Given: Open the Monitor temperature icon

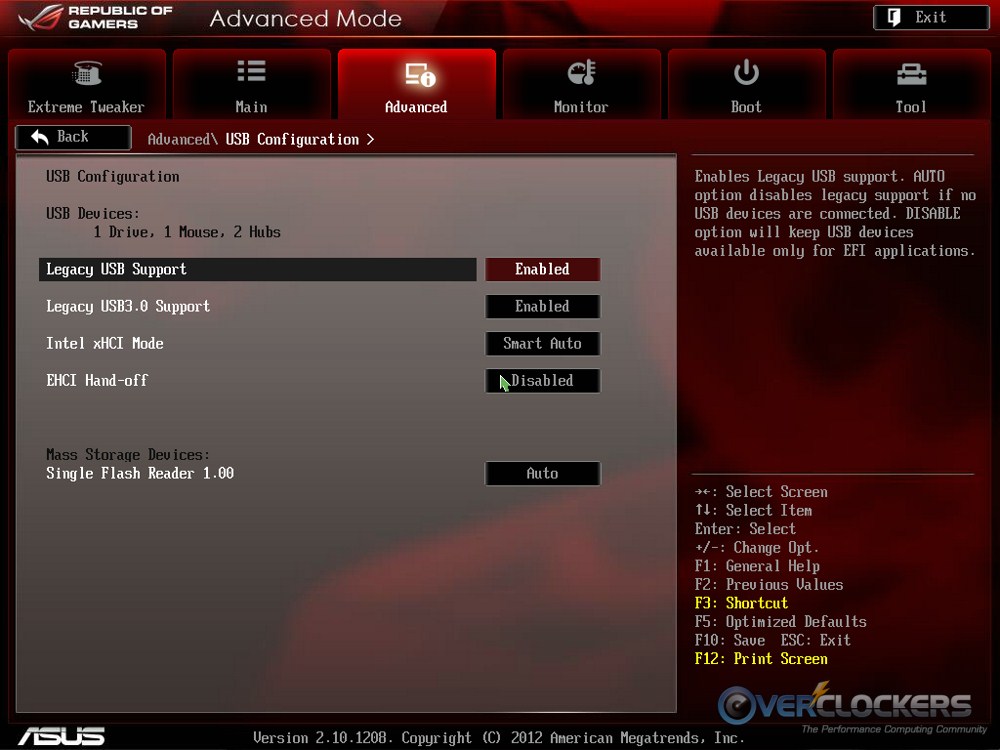Looking at the screenshot, I should [581, 73].
